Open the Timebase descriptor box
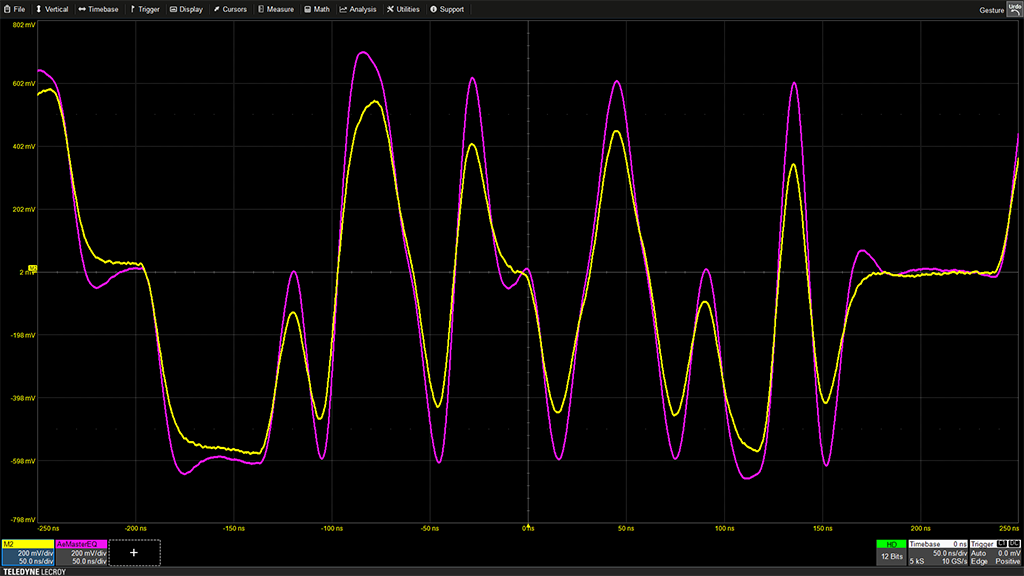1024x576 pixels. pos(937,552)
